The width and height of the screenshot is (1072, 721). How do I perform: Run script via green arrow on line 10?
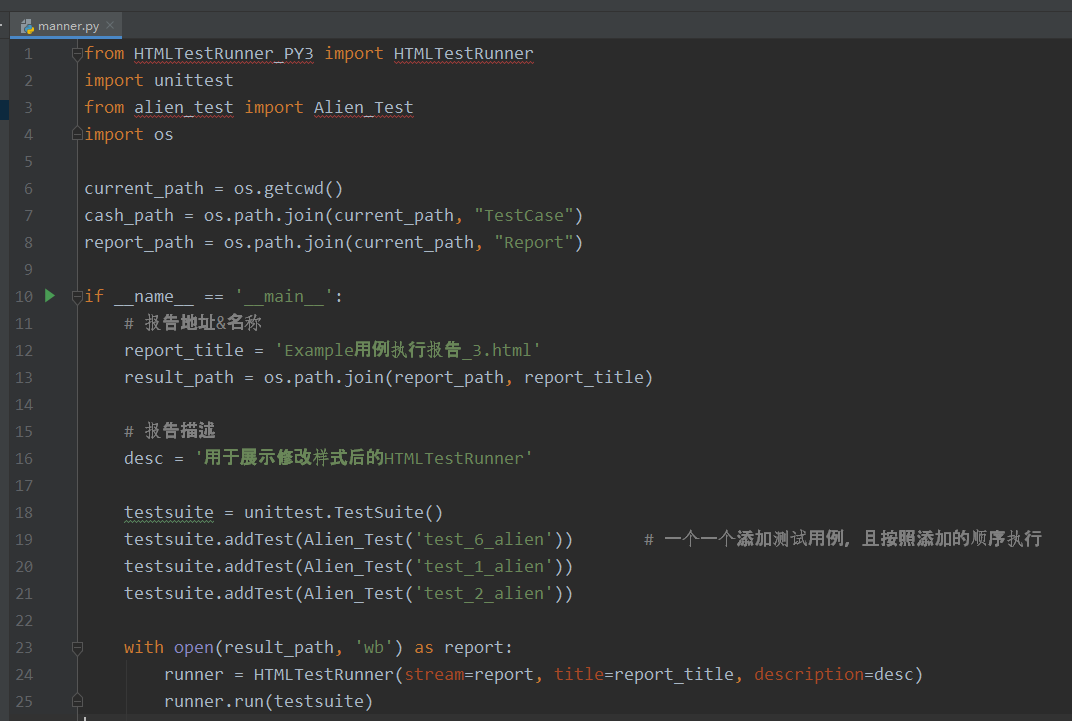click(50, 296)
